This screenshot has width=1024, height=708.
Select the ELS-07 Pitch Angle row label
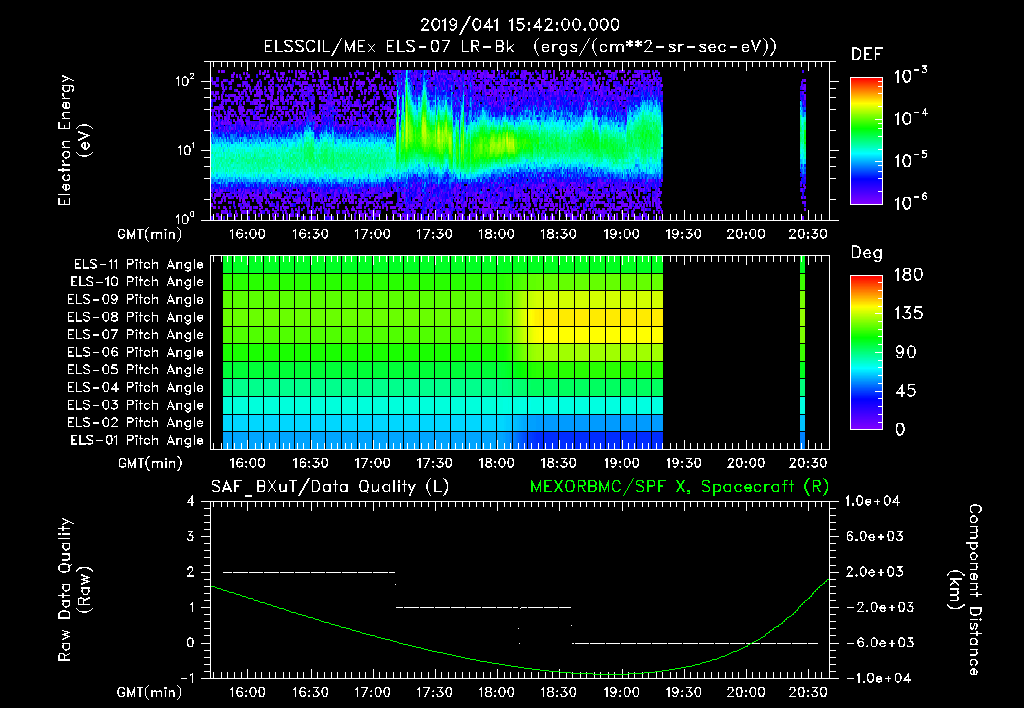tap(136, 334)
